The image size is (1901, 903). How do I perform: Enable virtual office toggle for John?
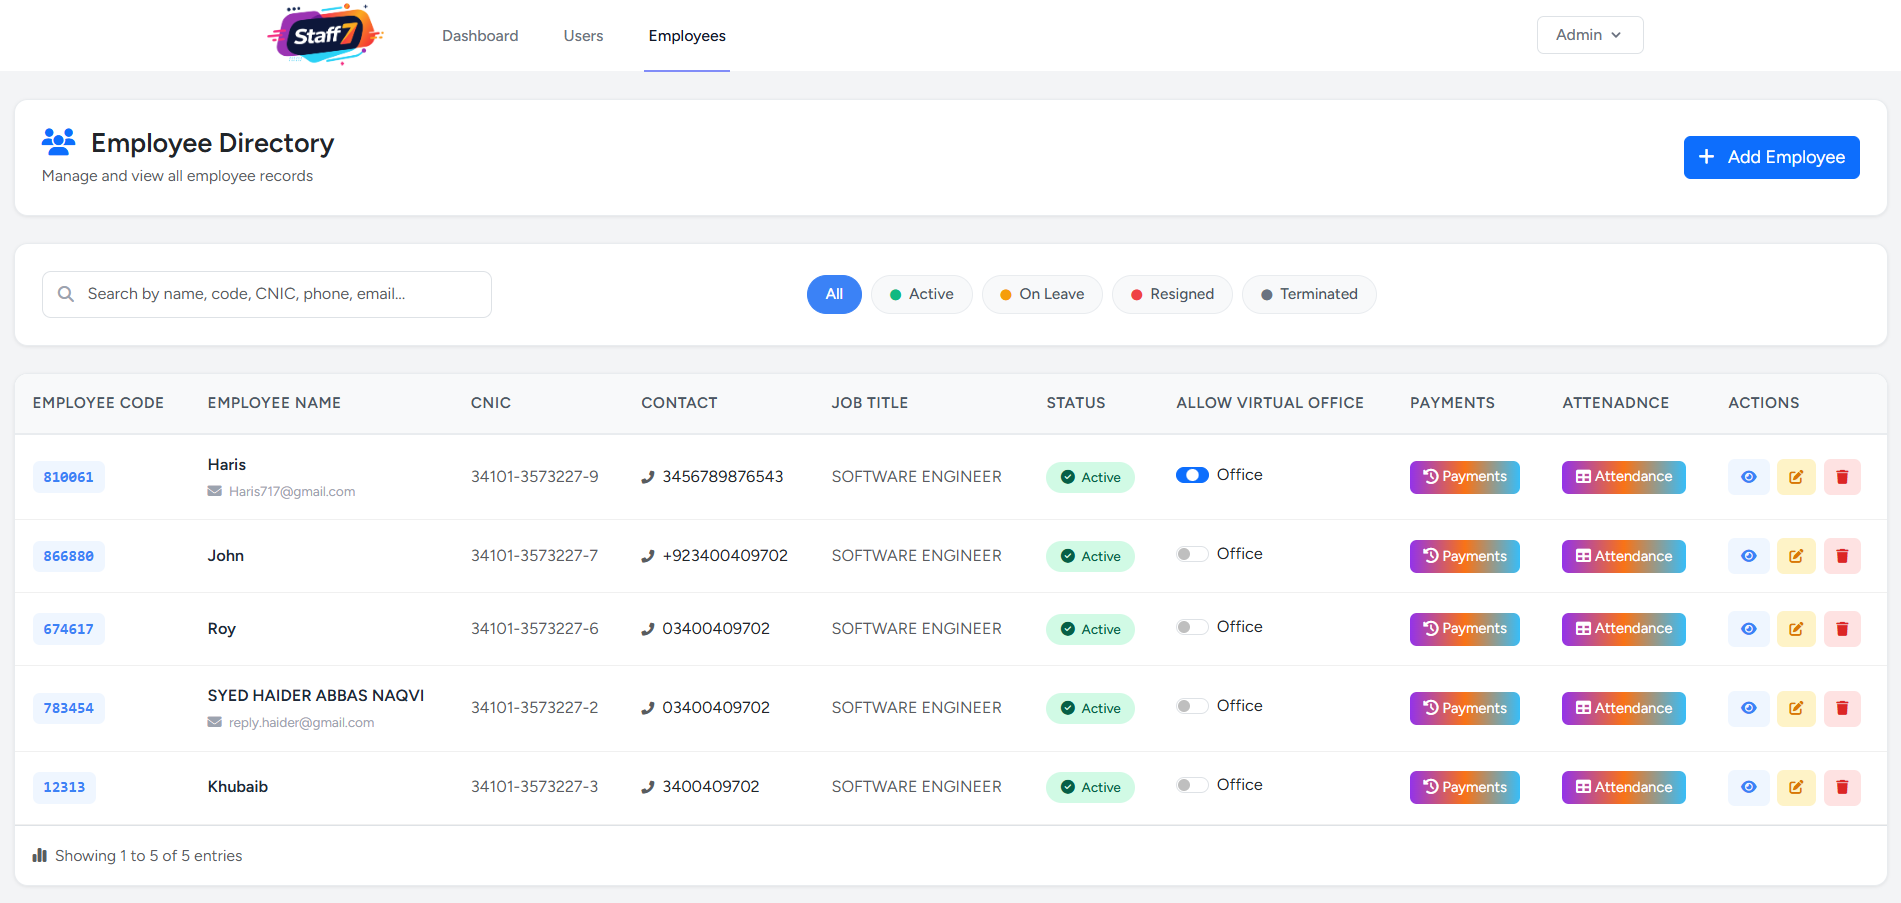tap(1192, 554)
